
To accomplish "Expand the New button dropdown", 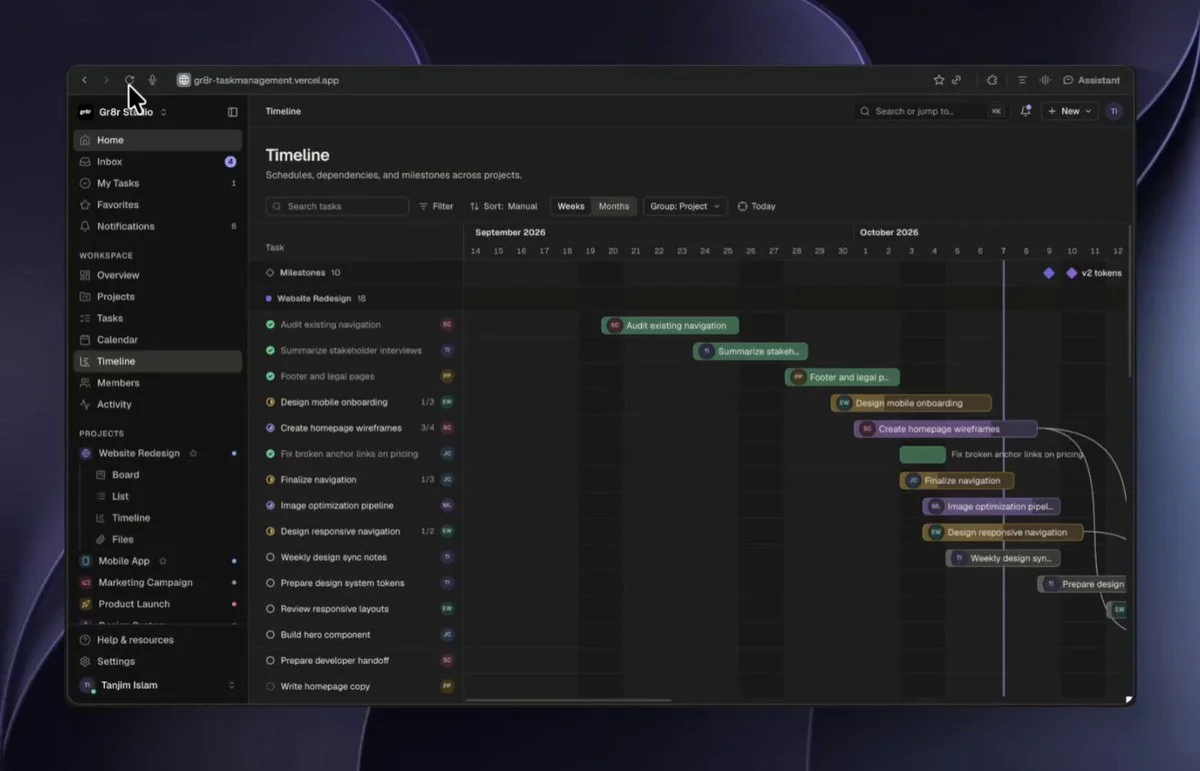I will (1070, 111).
